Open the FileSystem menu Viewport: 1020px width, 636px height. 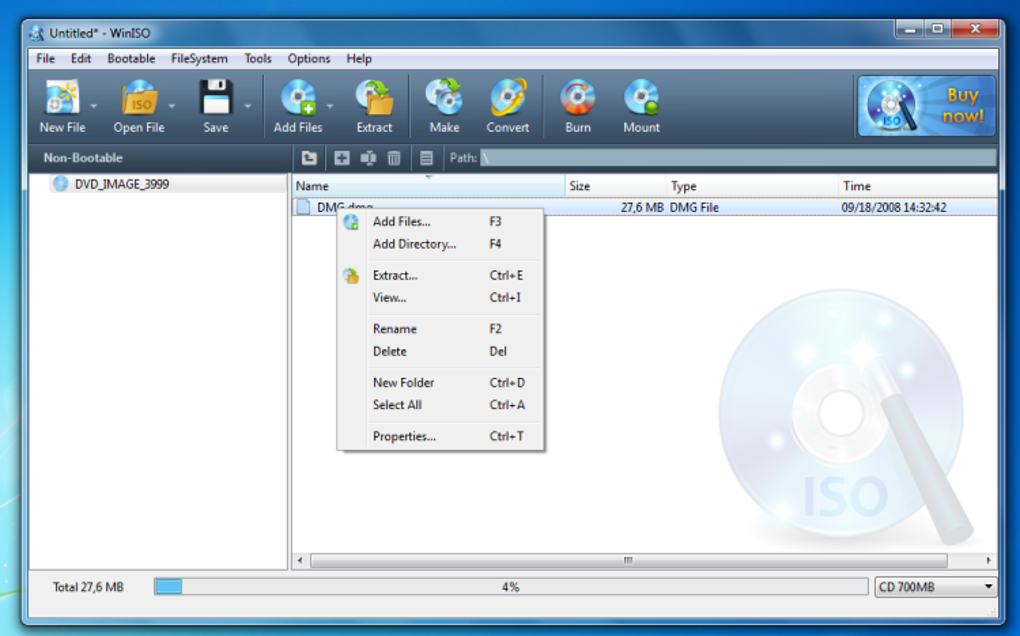pos(199,59)
